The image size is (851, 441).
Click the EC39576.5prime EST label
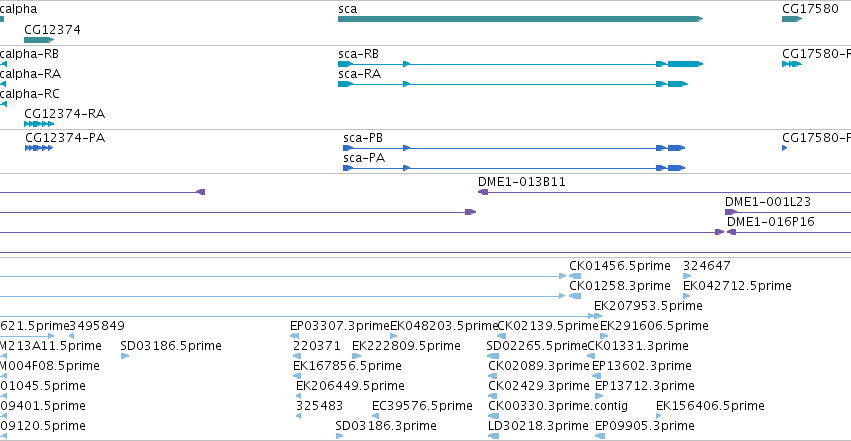tap(422, 406)
